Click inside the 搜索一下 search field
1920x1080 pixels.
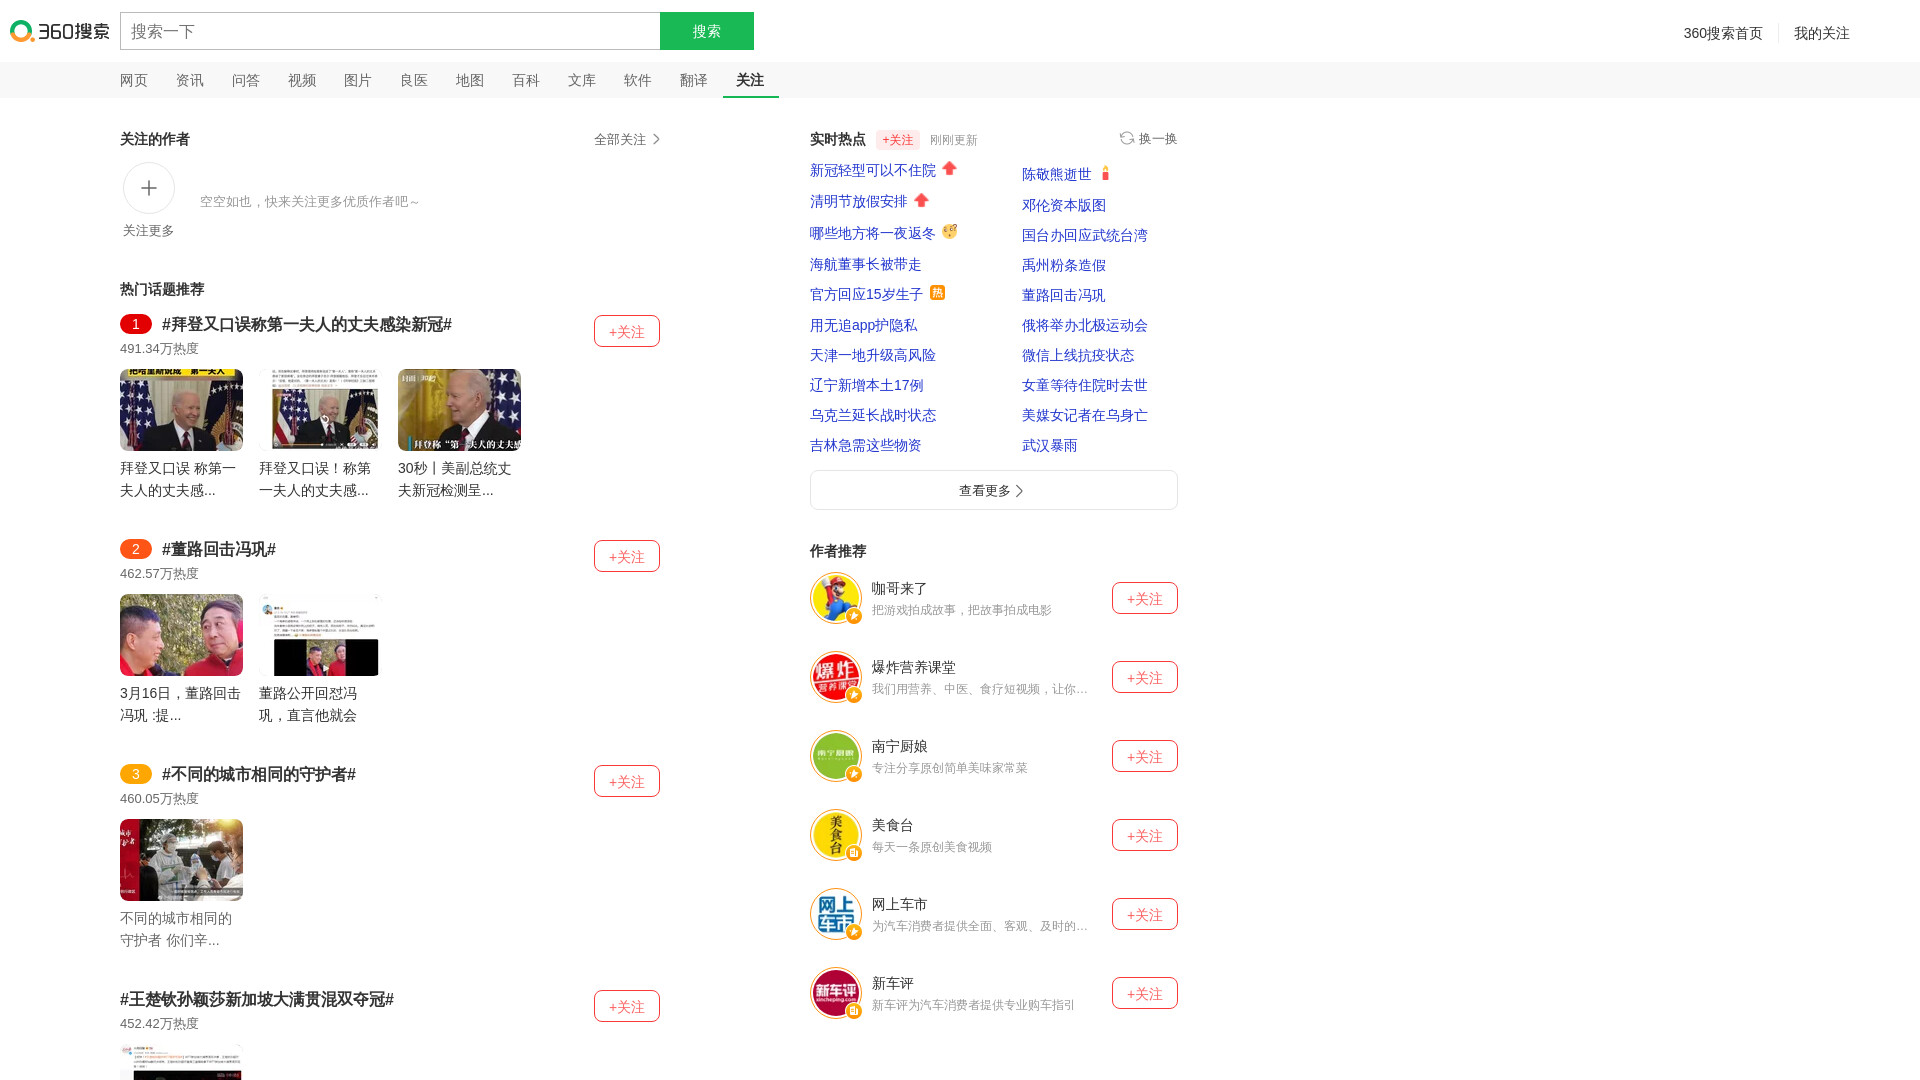point(390,31)
